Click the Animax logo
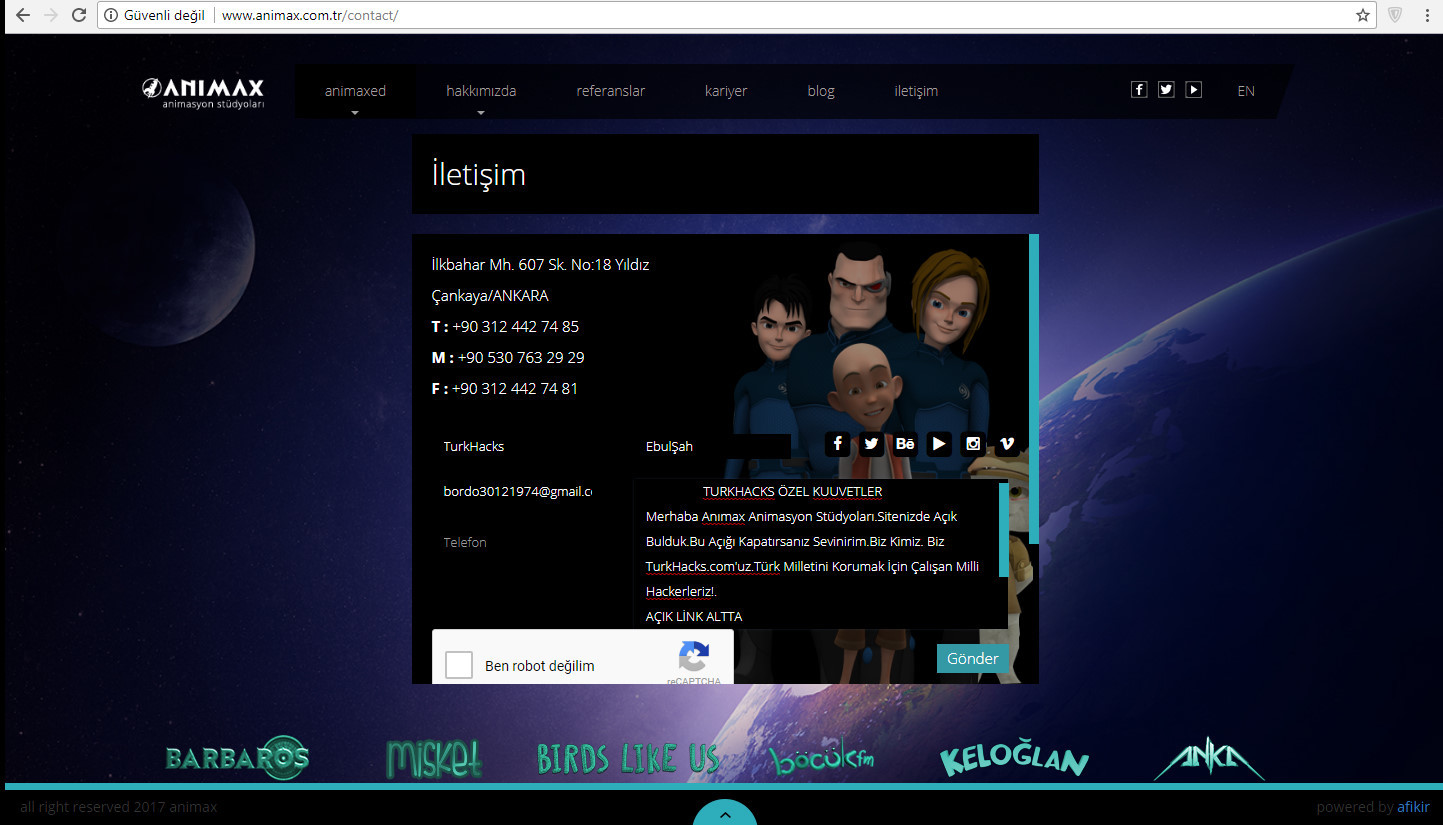This screenshot has width=1443, height=825. point(203,92)
